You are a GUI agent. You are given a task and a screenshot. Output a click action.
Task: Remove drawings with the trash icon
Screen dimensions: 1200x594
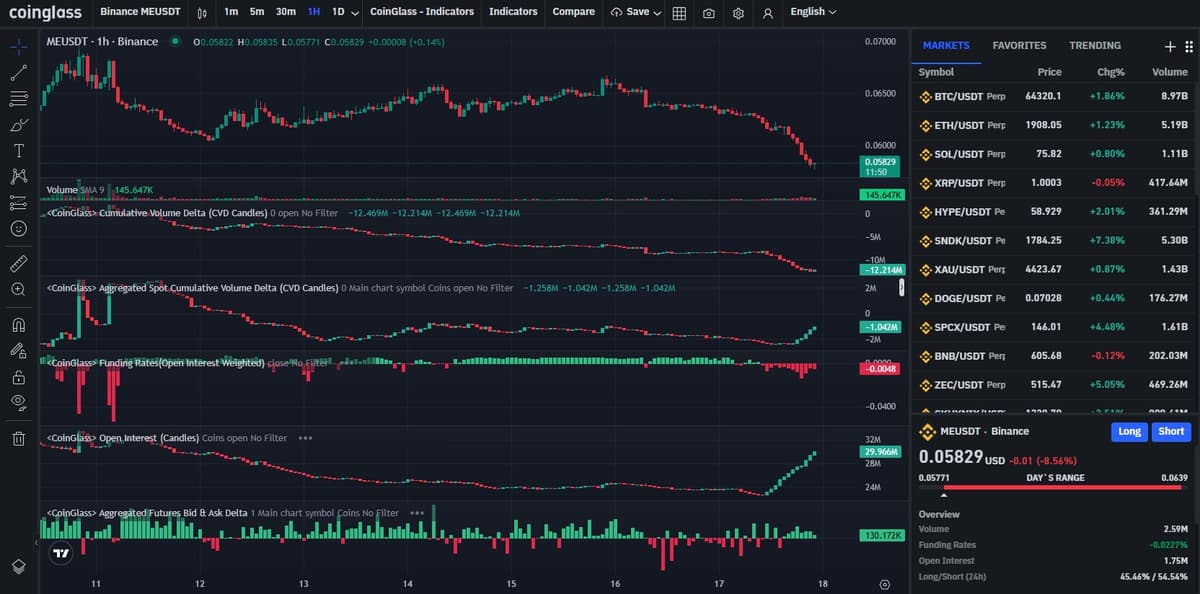click(18, 438)
